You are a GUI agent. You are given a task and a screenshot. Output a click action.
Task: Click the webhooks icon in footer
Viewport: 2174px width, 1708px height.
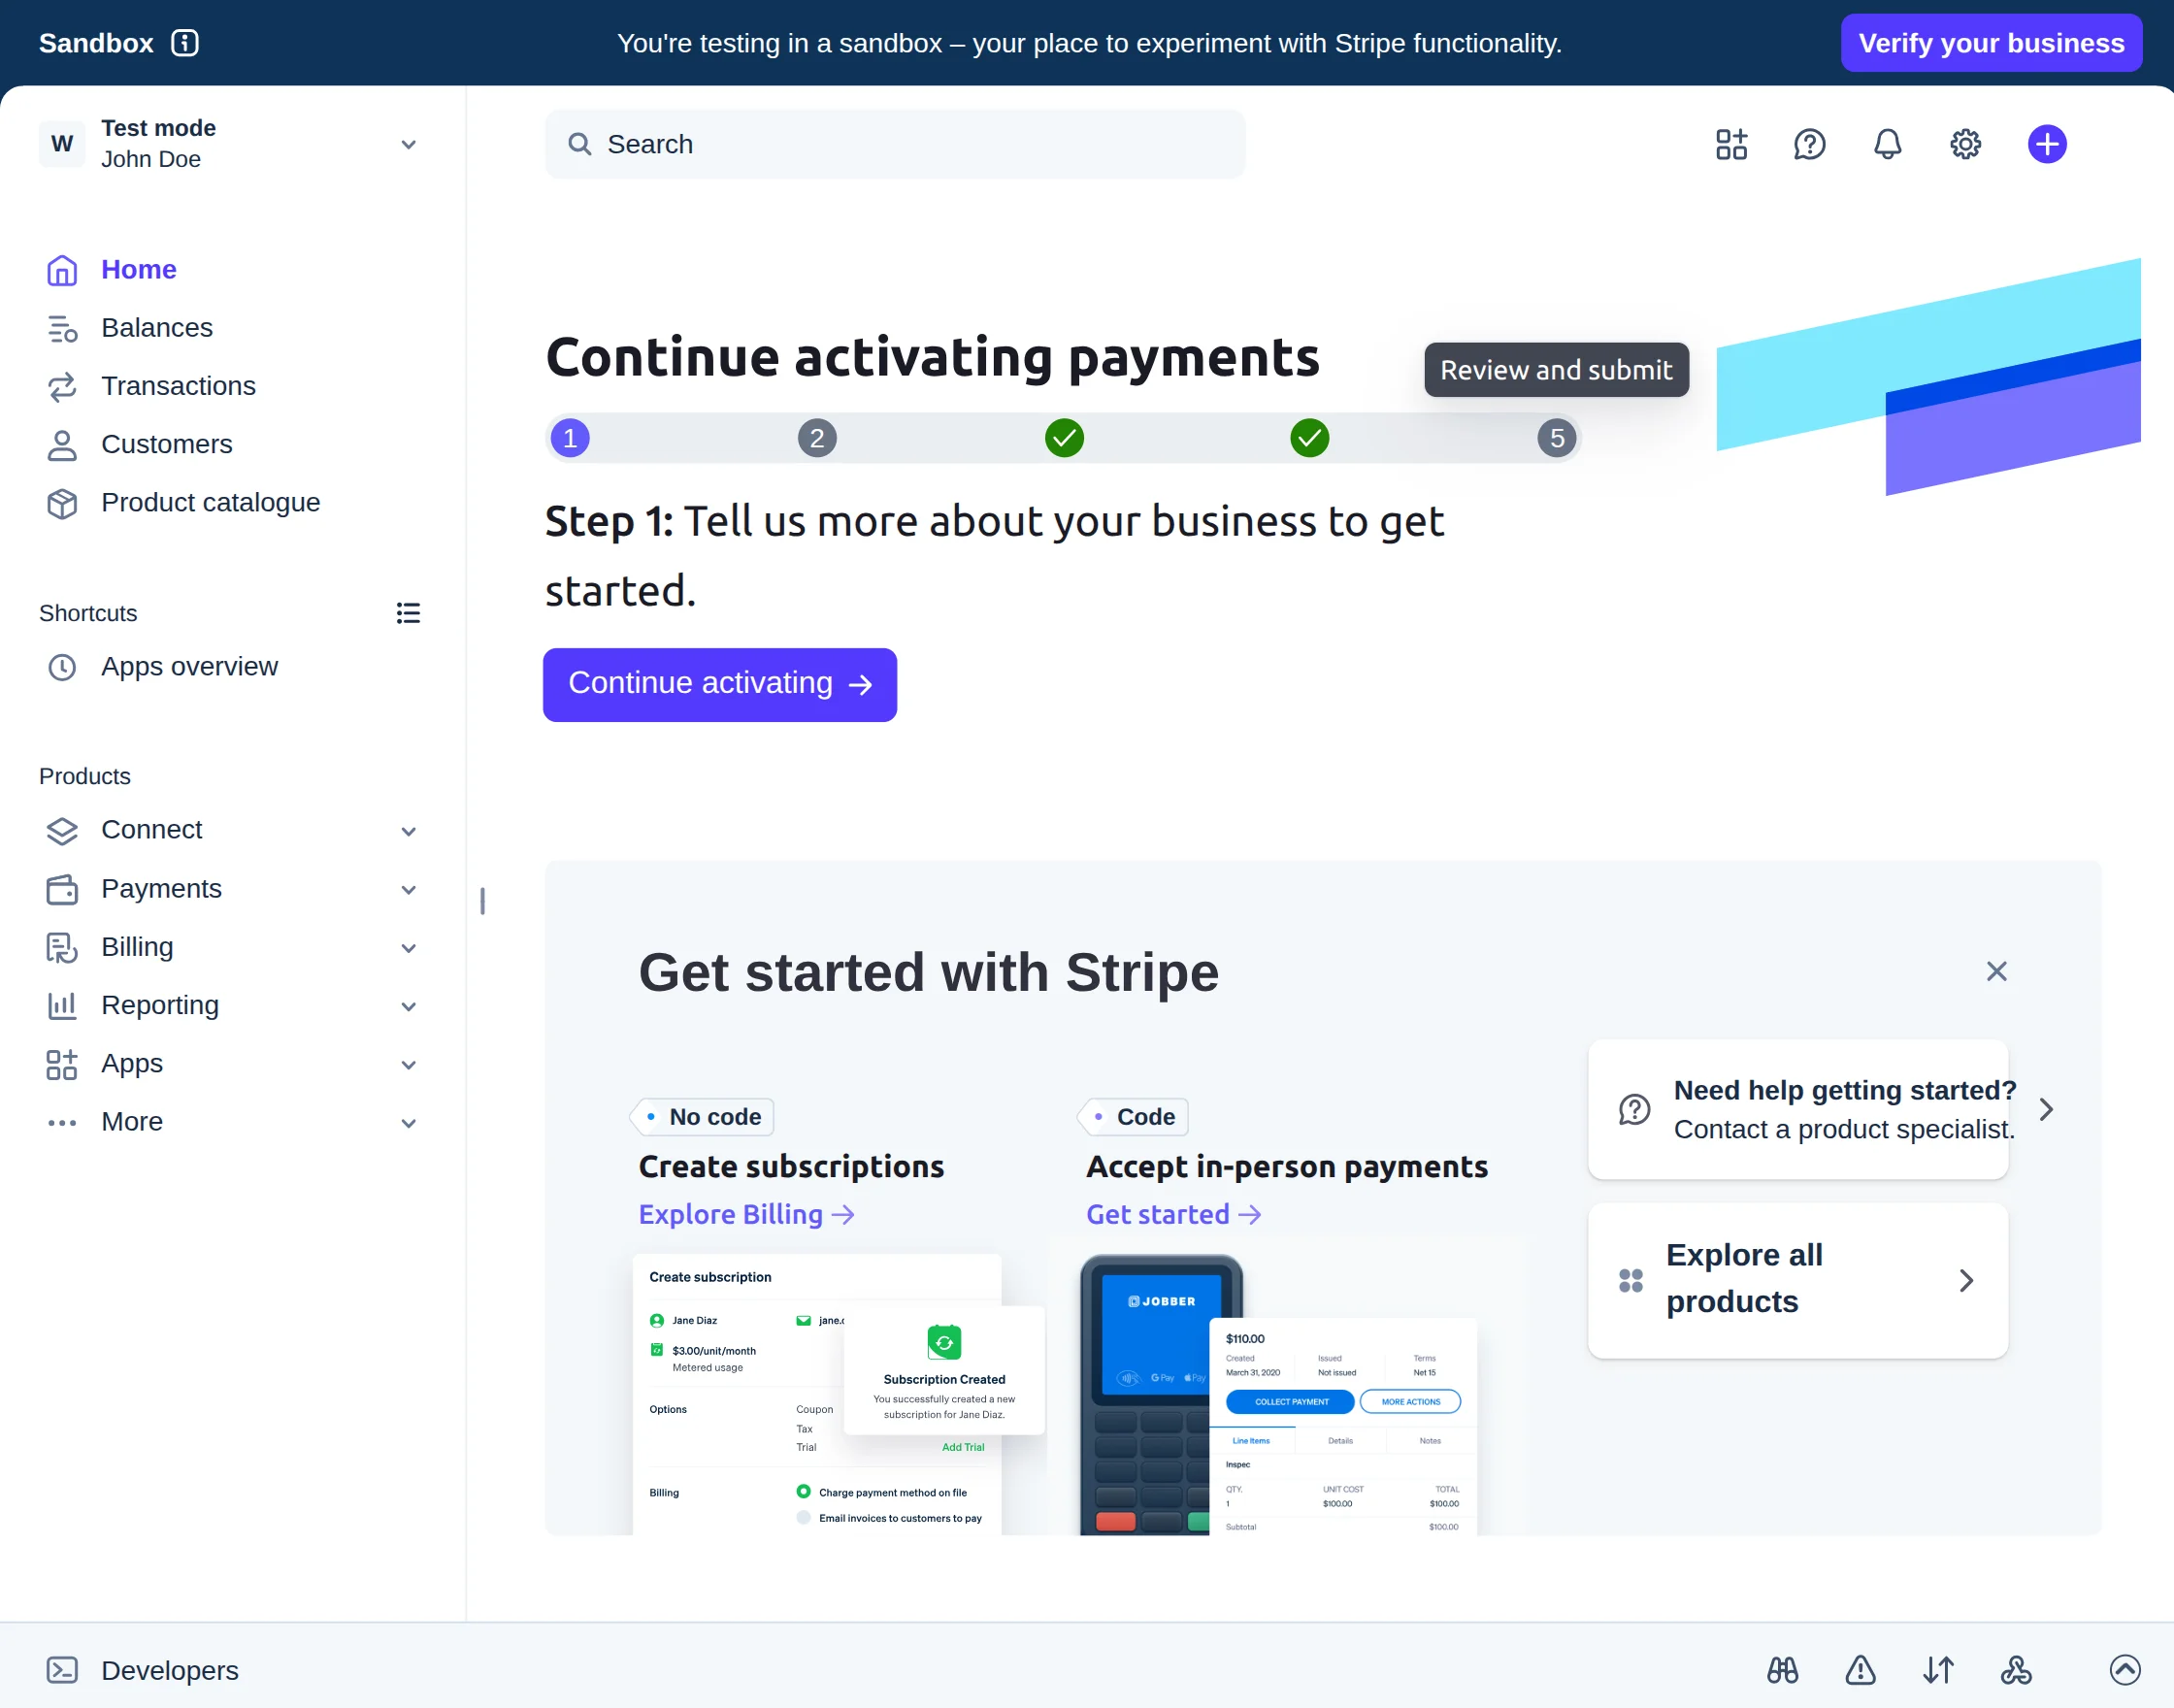tap(2016, 1670)
